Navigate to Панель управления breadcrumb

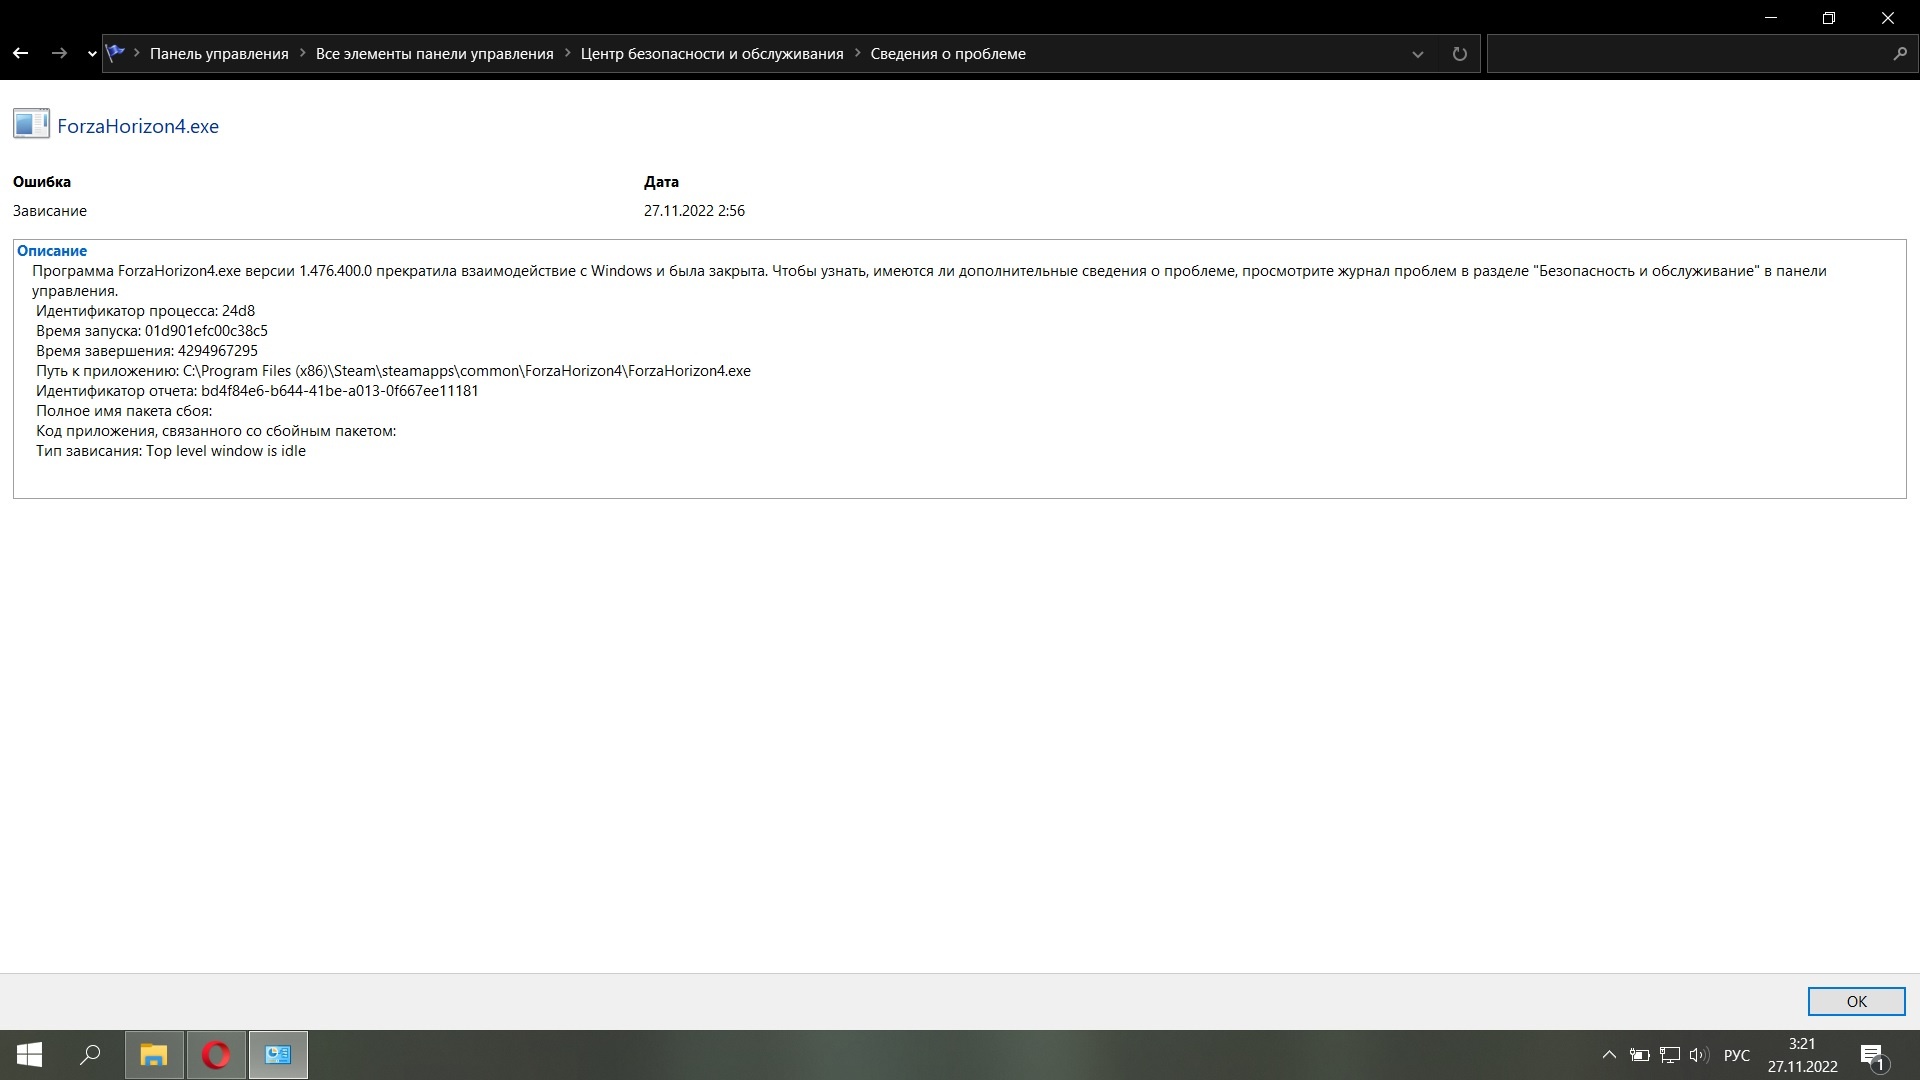(x=219, y=54)
